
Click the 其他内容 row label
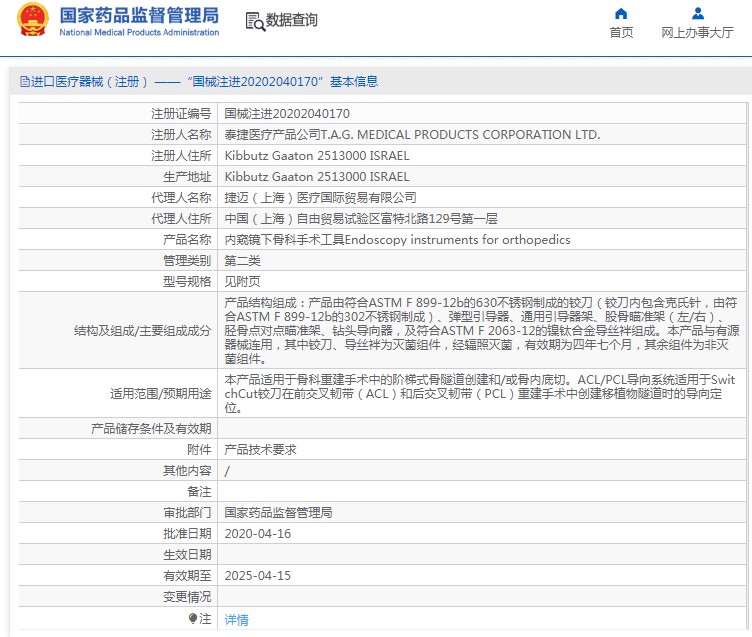tap(187, 471)
